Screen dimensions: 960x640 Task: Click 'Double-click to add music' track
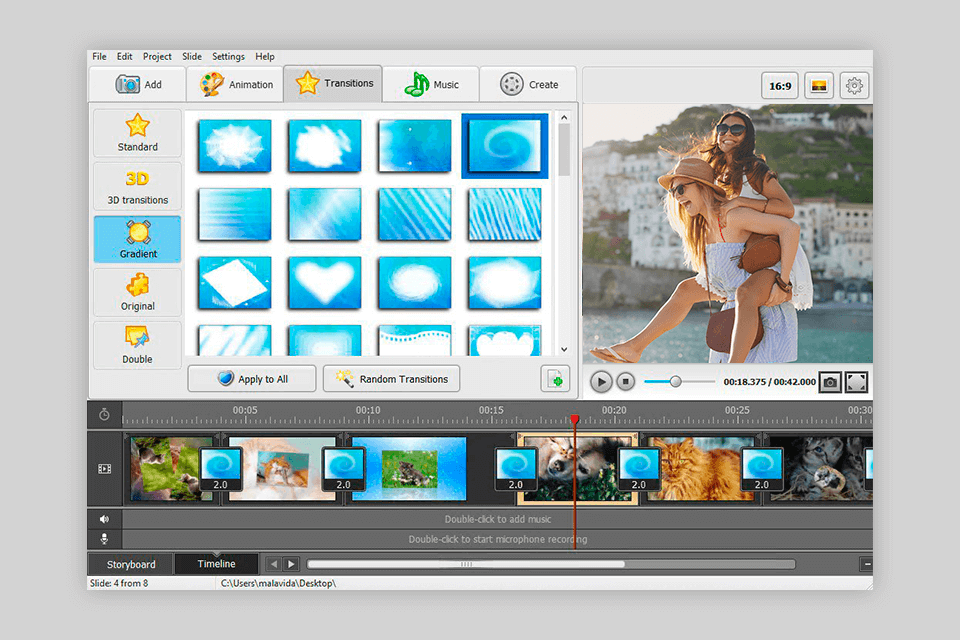(498, 519)
